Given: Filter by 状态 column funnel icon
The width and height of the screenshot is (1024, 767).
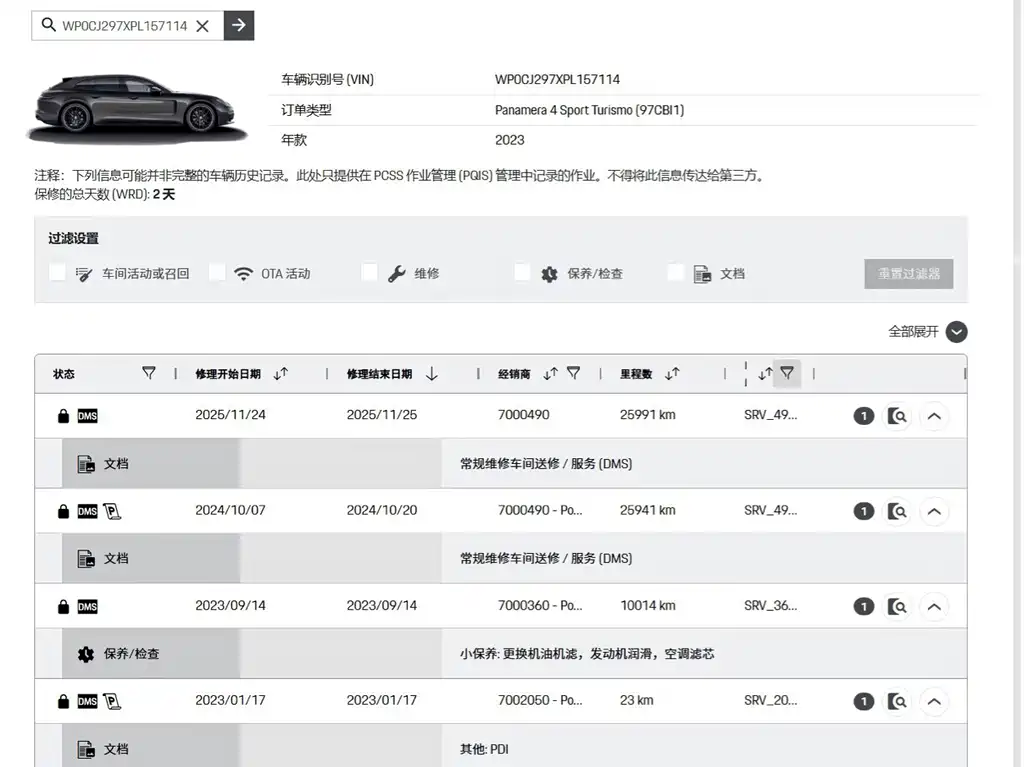Looking at the screenshot, I should (149, 373).
